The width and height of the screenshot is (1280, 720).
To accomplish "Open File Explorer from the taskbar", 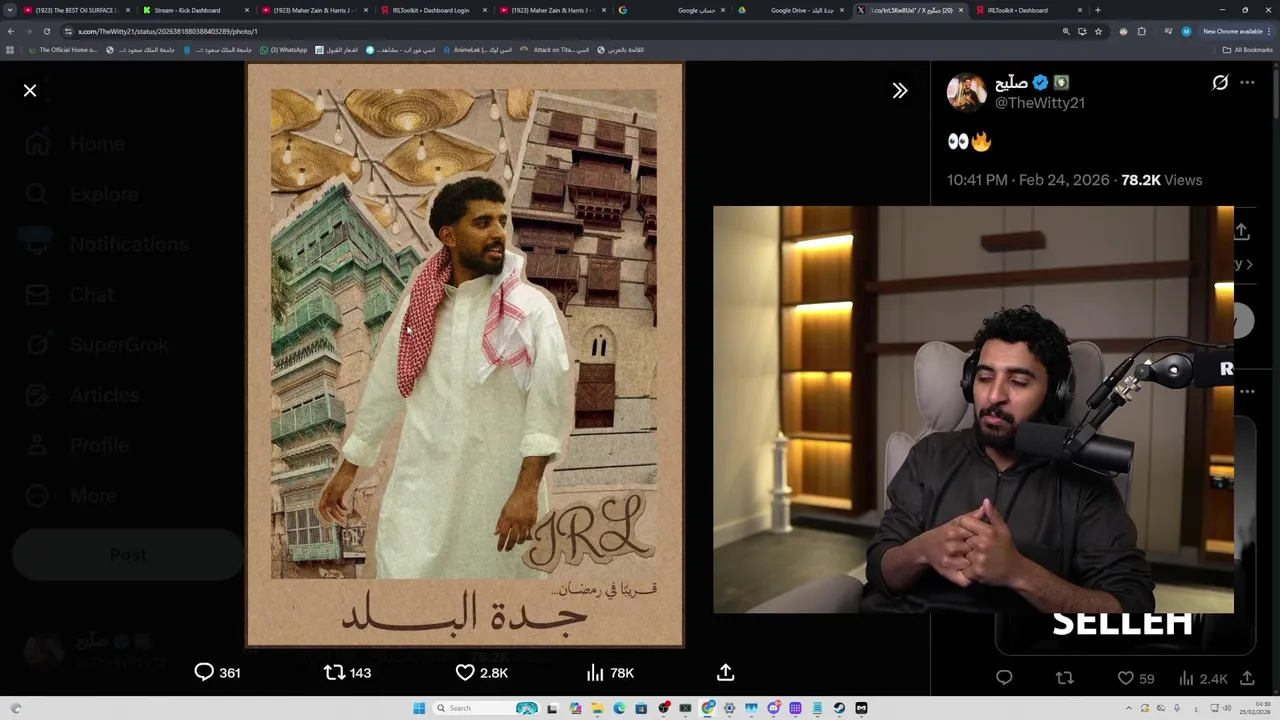I will pos(597,708).
